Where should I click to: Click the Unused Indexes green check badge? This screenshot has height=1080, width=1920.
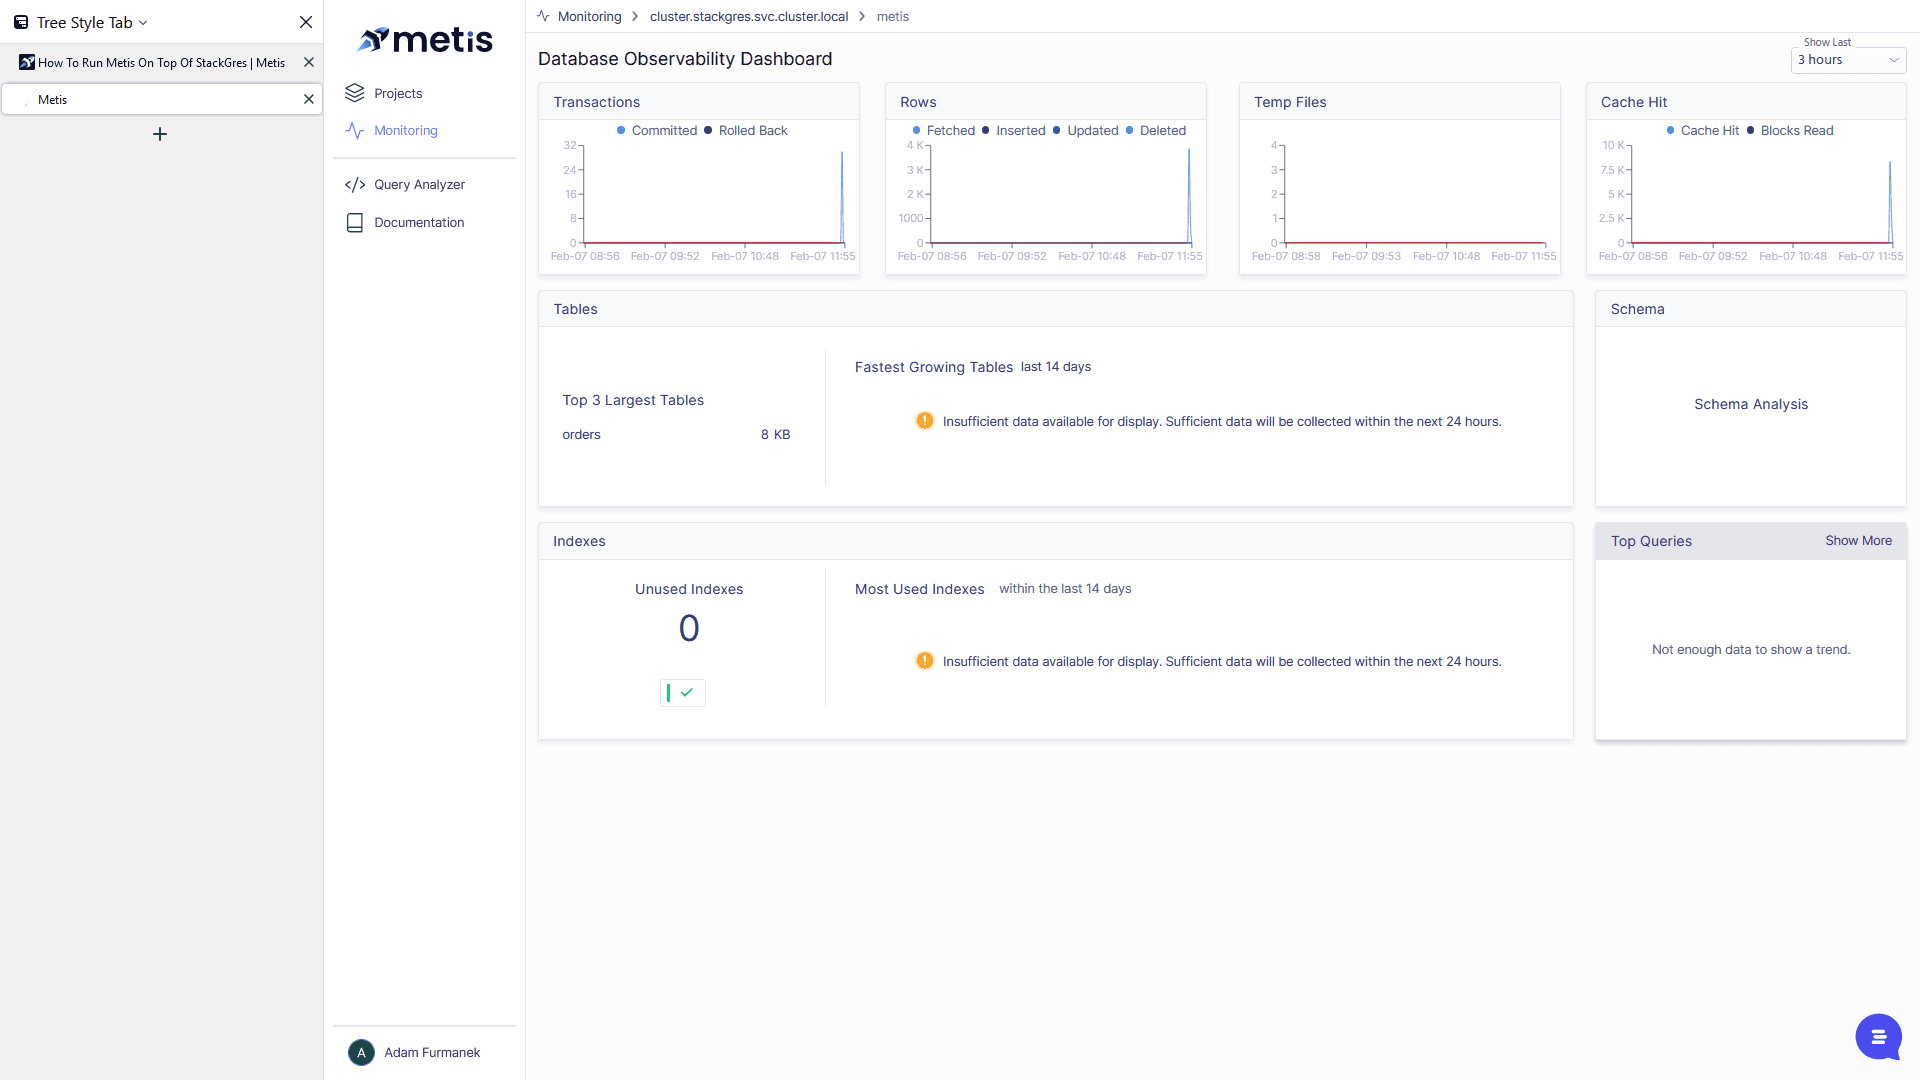click(x=683, y=693)
